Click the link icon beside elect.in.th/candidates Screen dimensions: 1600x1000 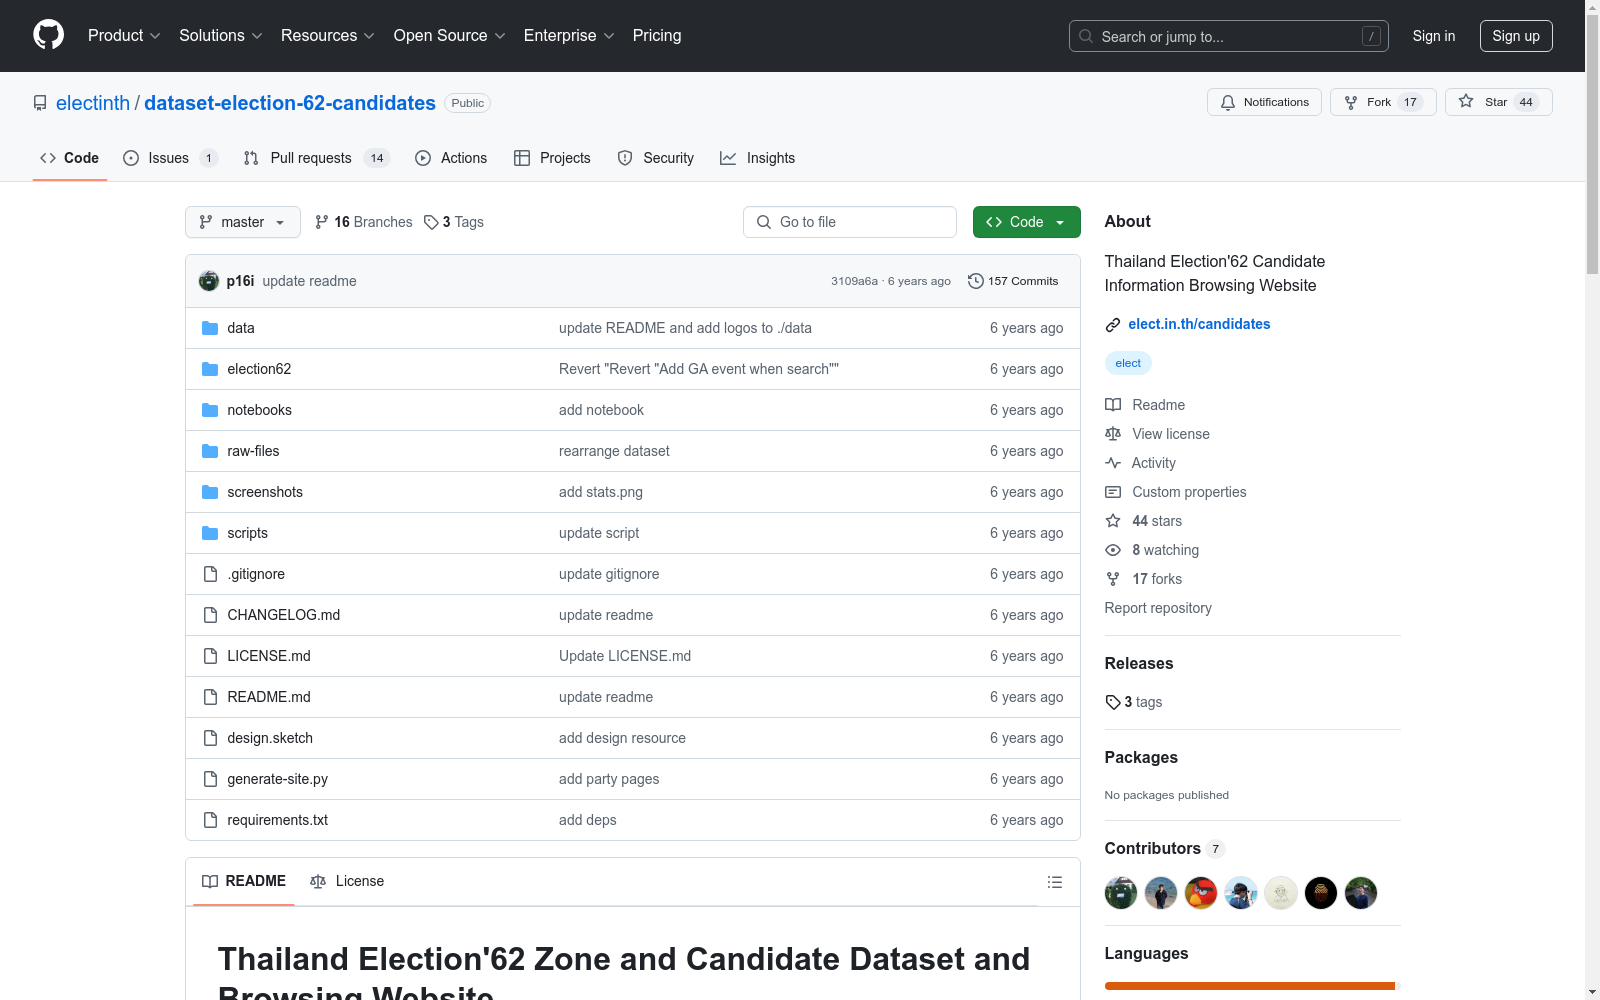[x=1113, y=325]
